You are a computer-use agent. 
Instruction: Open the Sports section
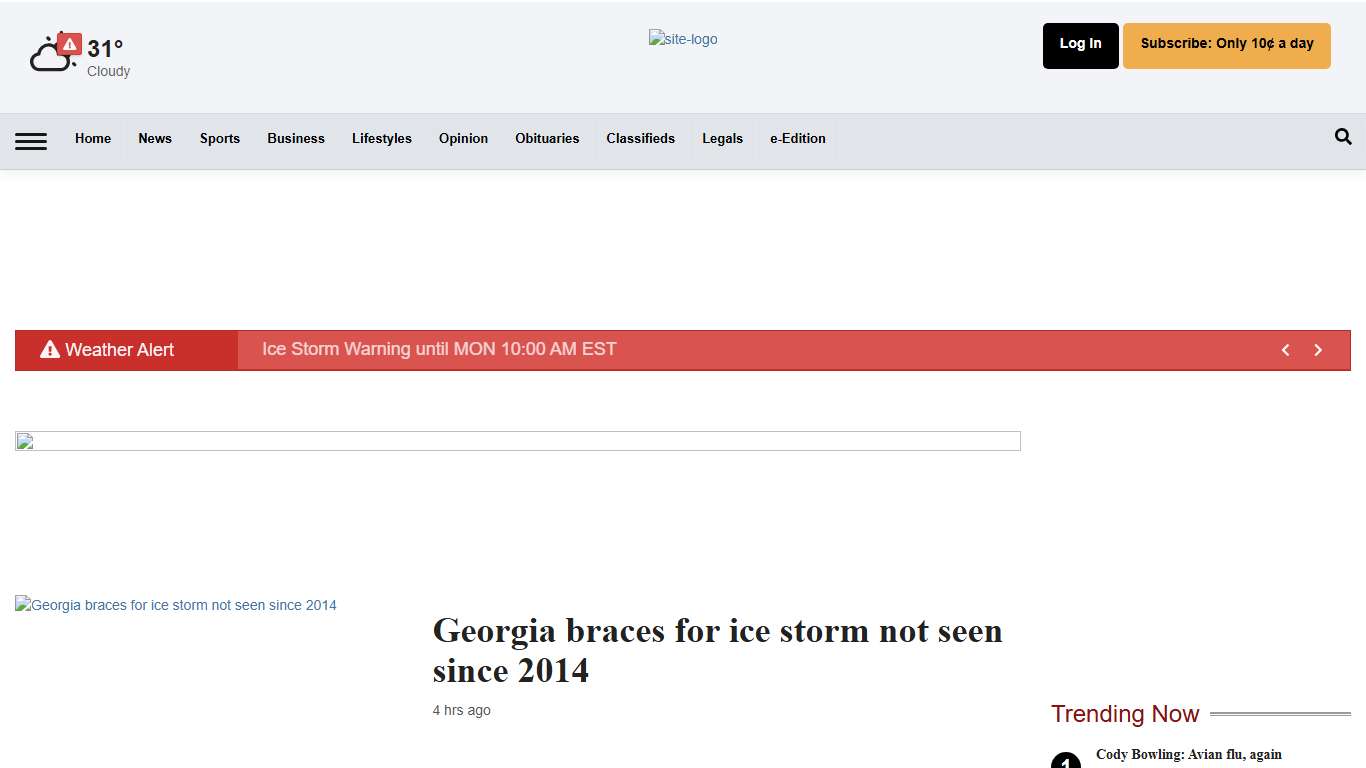219,138
